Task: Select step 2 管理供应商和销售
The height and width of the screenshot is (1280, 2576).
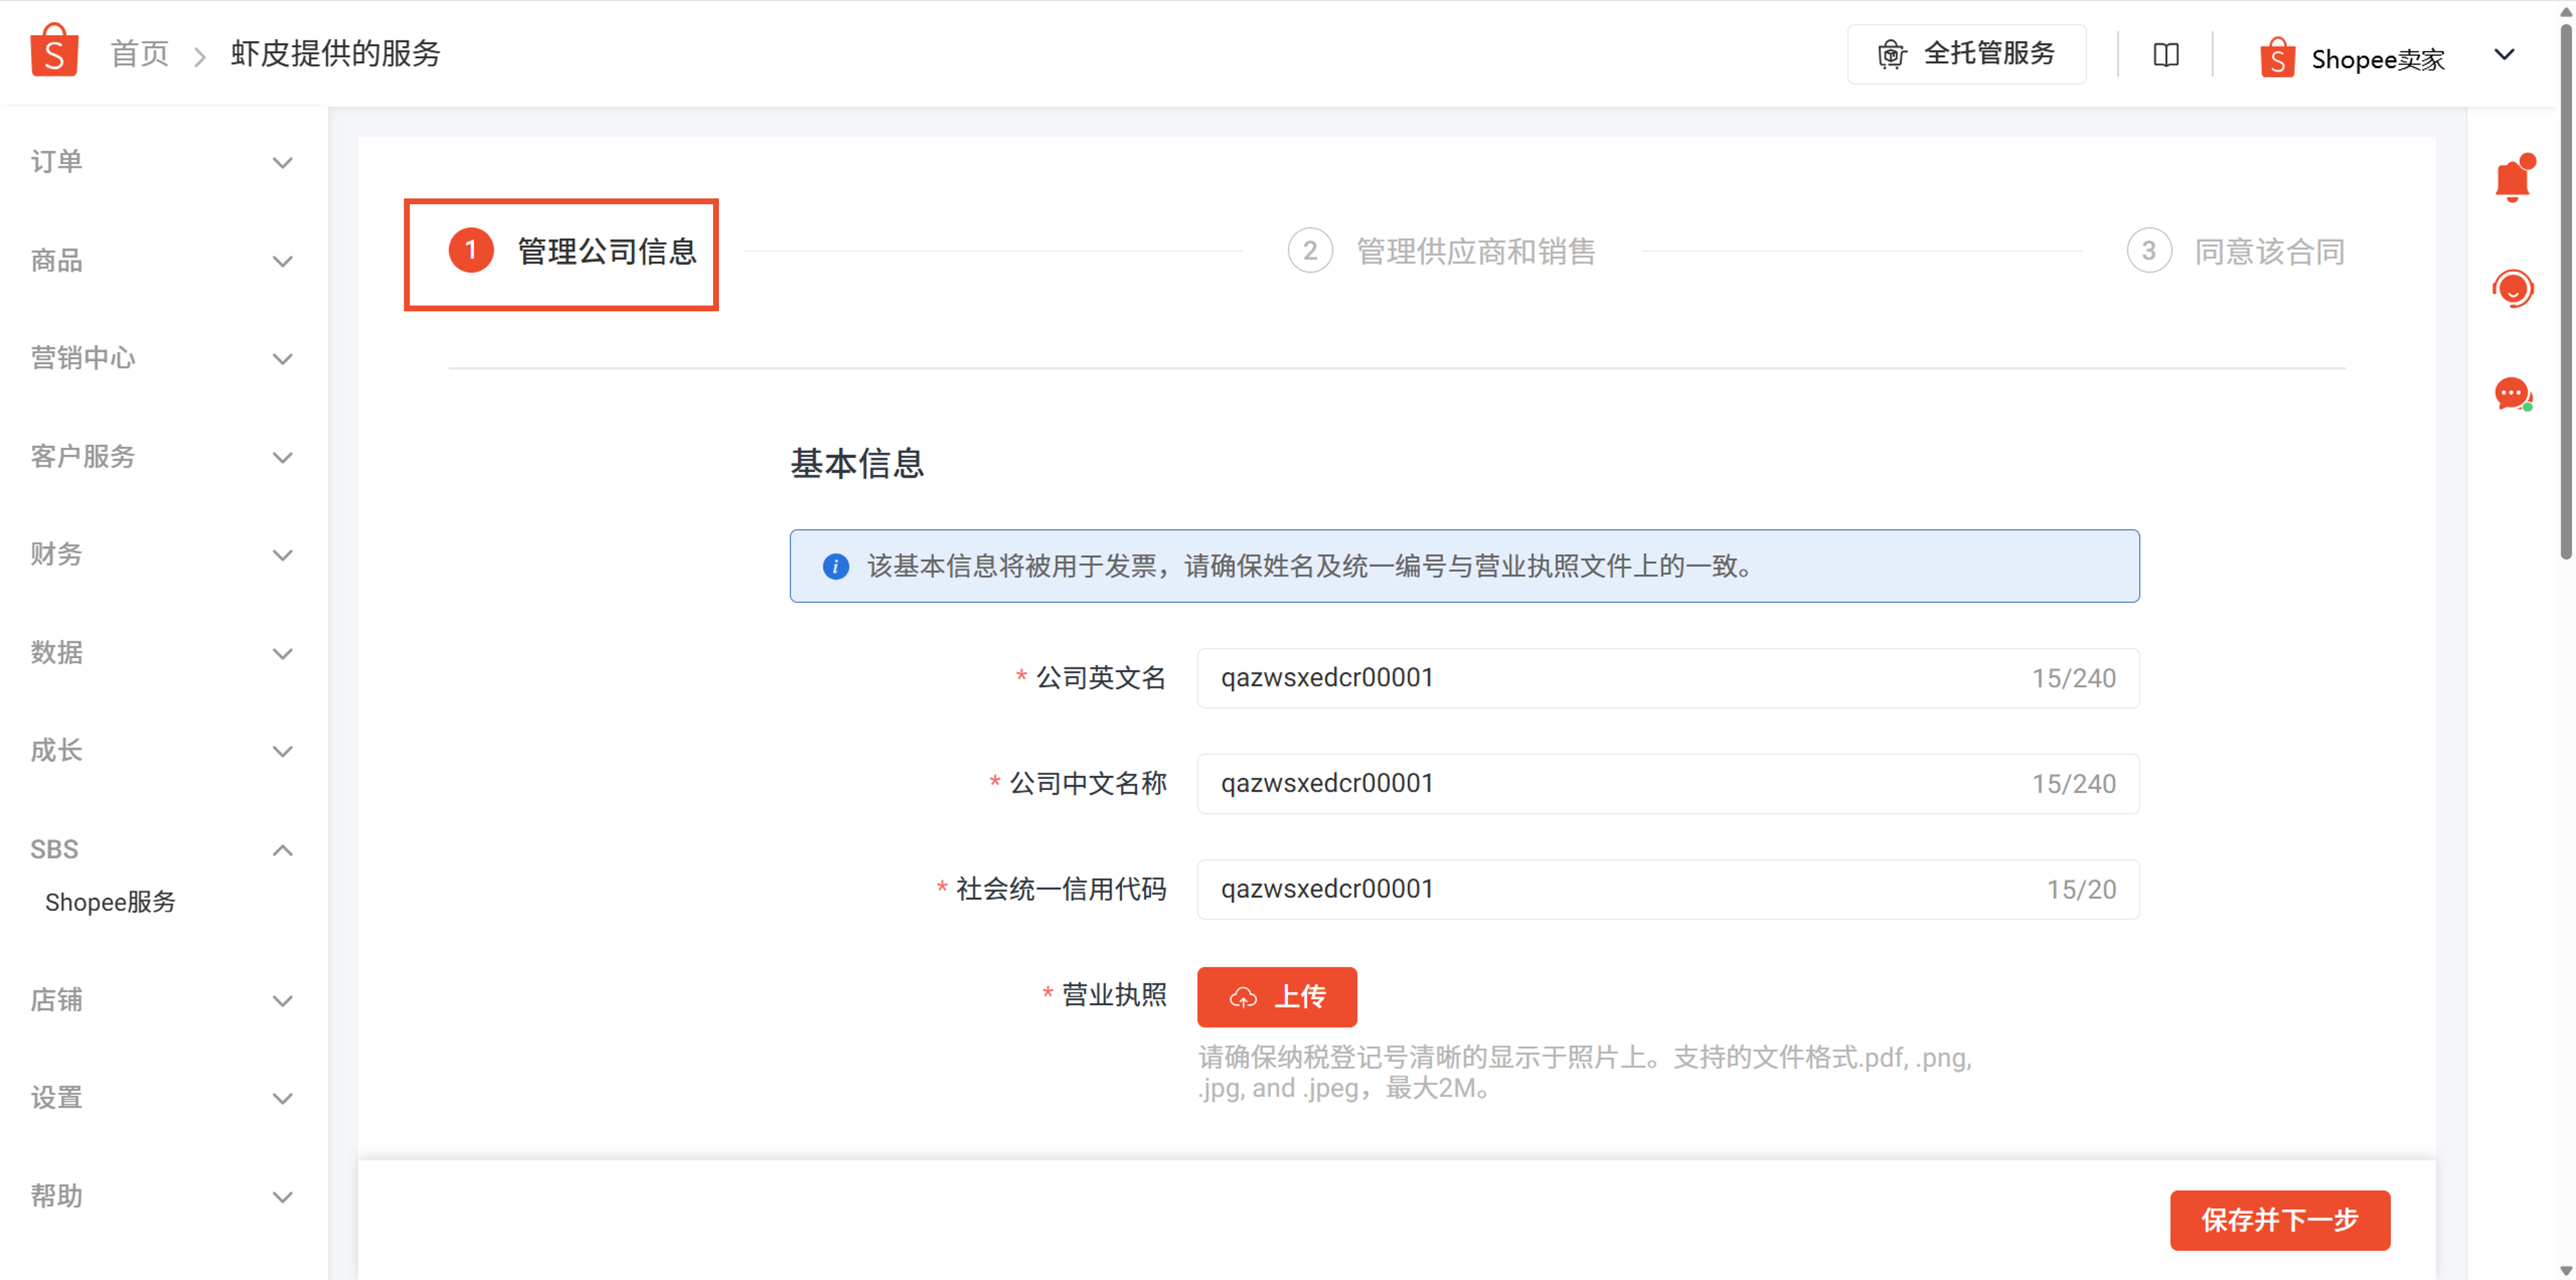Action: pyautogui.click(x=1441, y=251)
